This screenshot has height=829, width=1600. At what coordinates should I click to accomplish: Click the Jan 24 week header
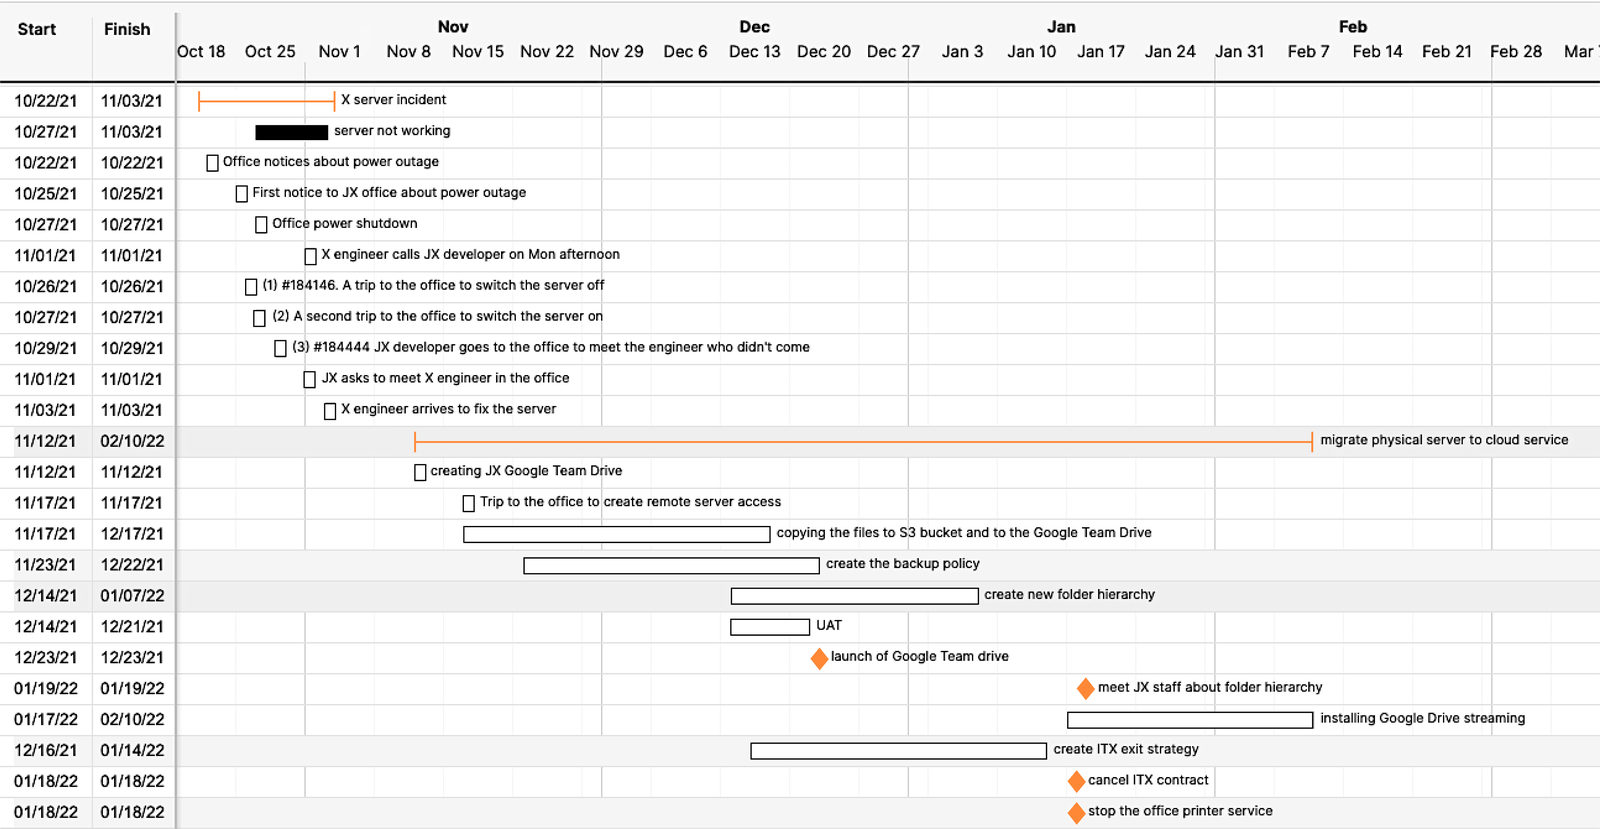coord(1170,51)
